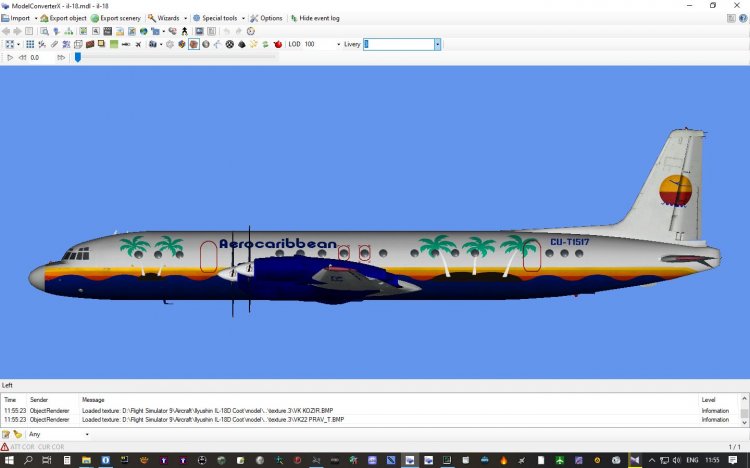Open the Windows Start menu
The image size is (750, 468).
[9, 460]
